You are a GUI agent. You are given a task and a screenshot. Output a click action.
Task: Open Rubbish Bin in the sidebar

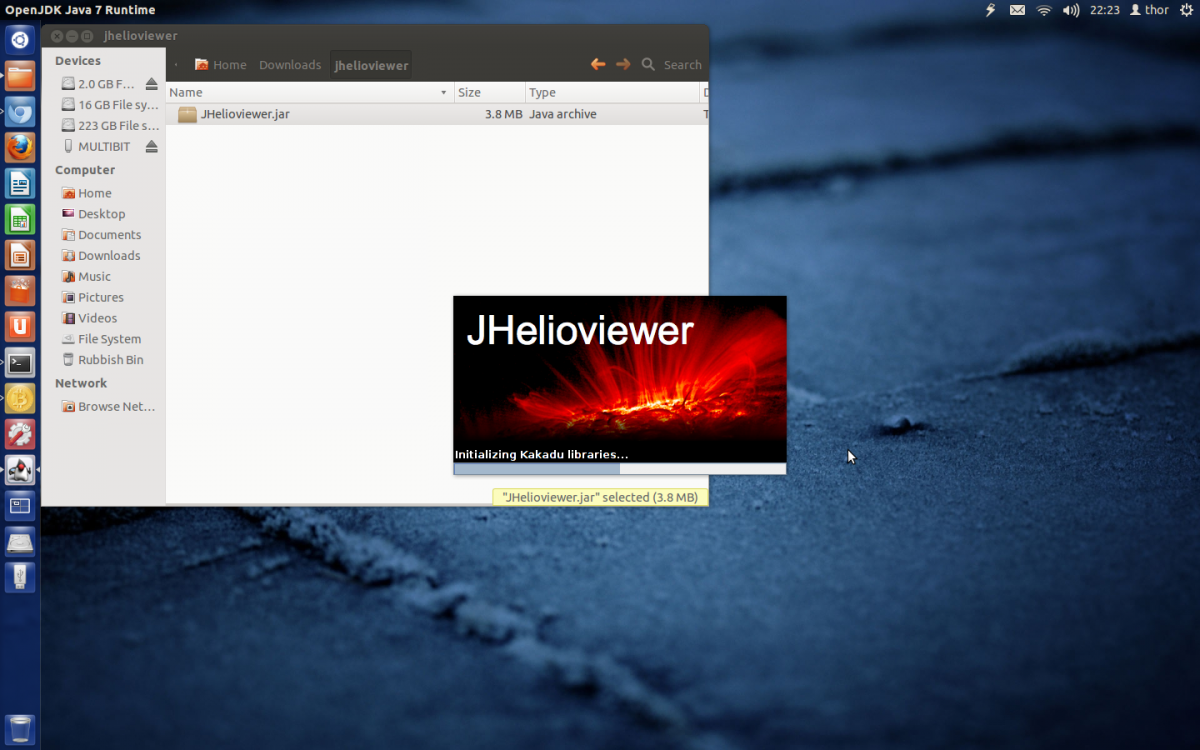click(x=102, y=360)
